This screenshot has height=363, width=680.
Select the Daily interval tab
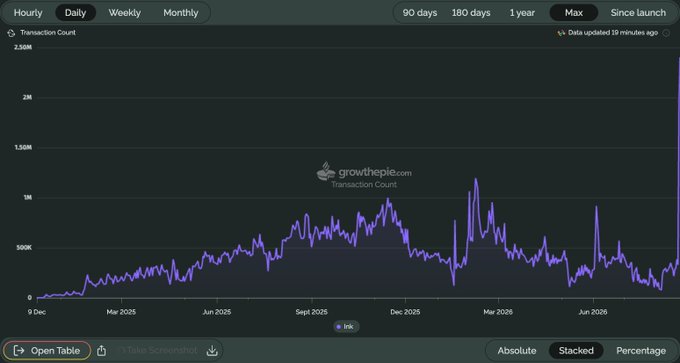click(75, 13)
